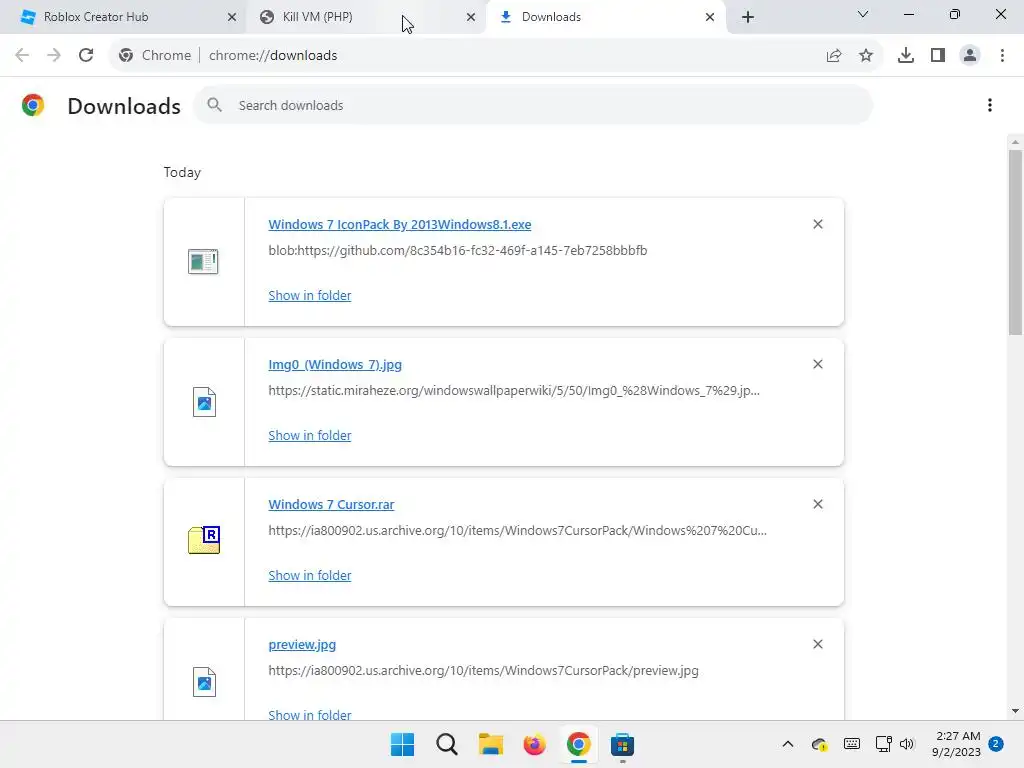Image resolution: width=1024 pixels, height=768 pixels.
Task: Show preview.jpg in folder
Action: click(310, 714)
